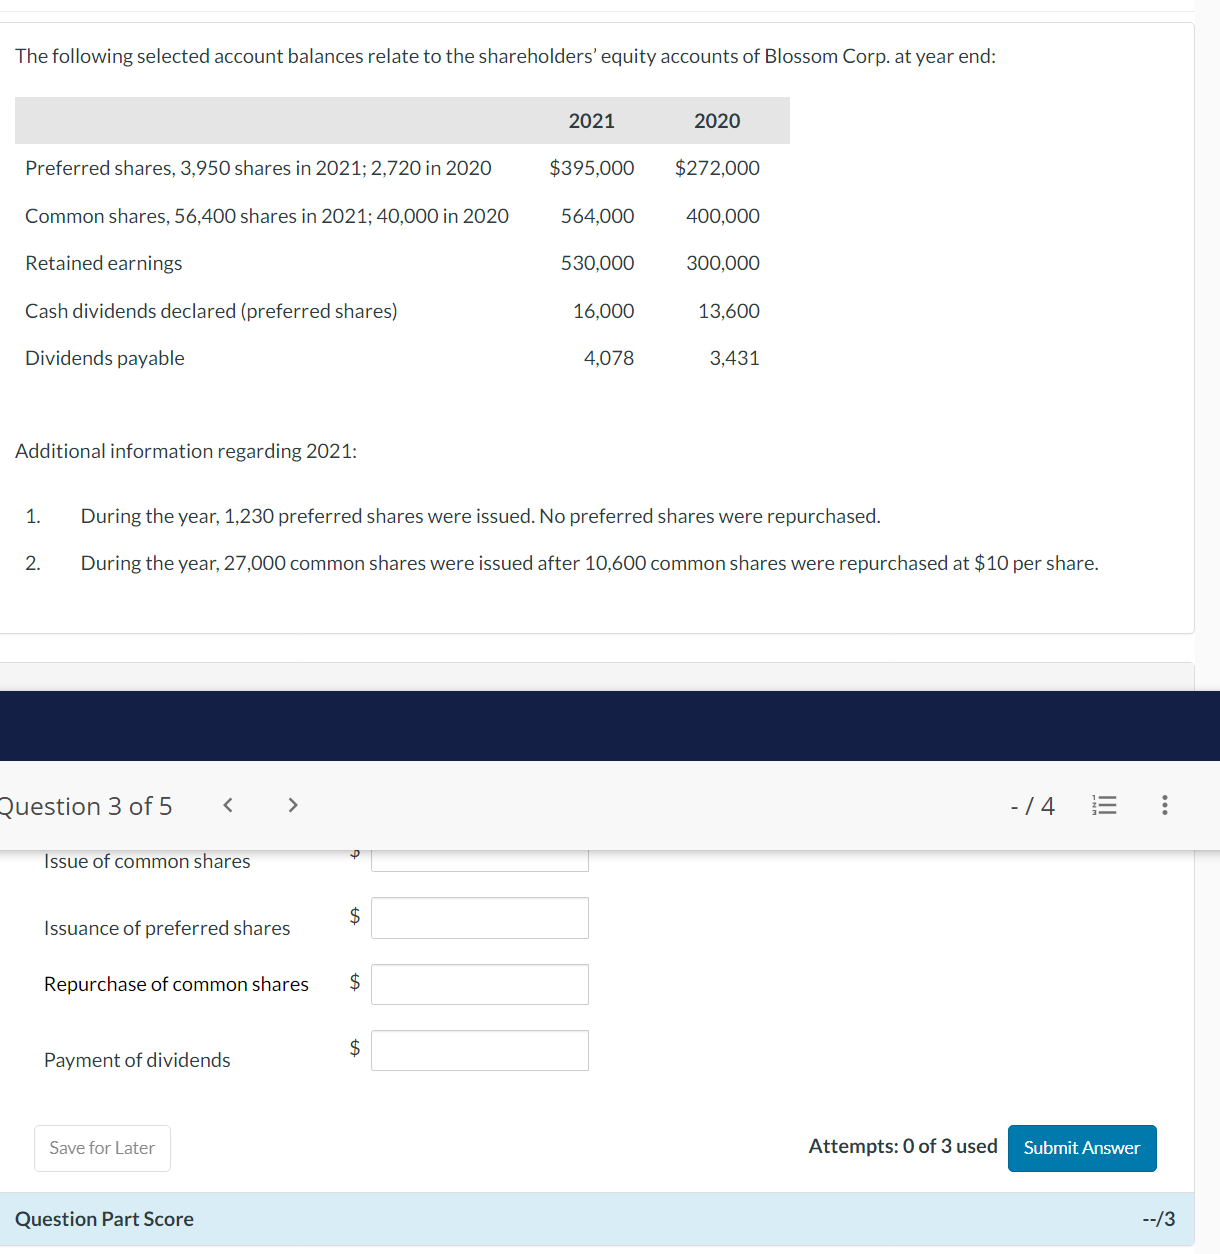
Task: Click the 2021 column header in the table
Action: click(591, 120)
